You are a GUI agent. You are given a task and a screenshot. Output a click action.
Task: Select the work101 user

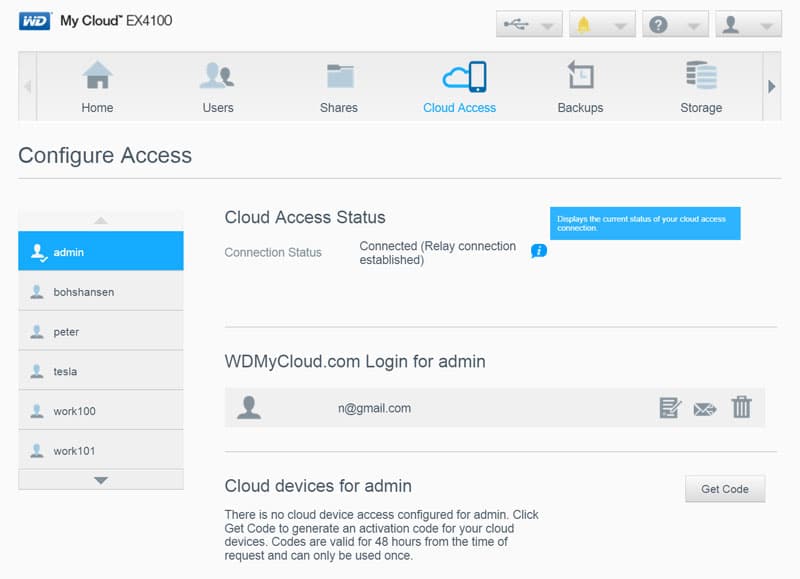101,450
